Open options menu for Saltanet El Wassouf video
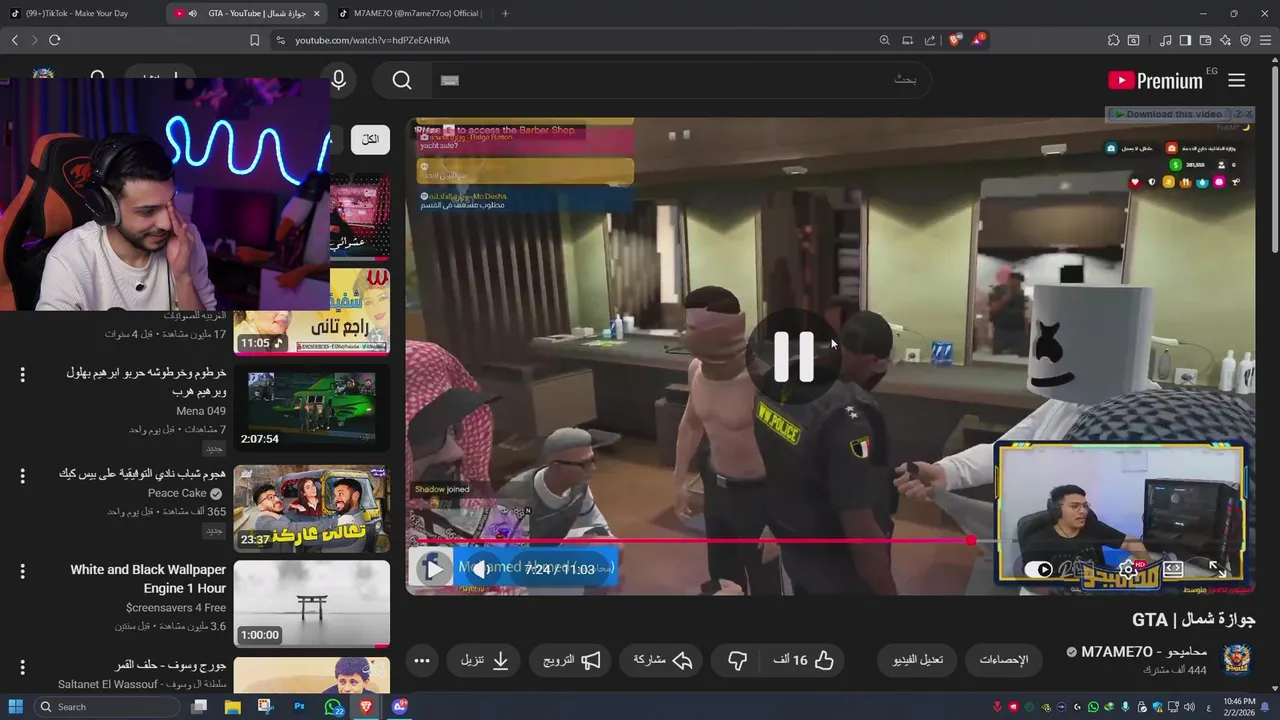Viewport: 1280px width, 720px height. (x=22, y=667)
